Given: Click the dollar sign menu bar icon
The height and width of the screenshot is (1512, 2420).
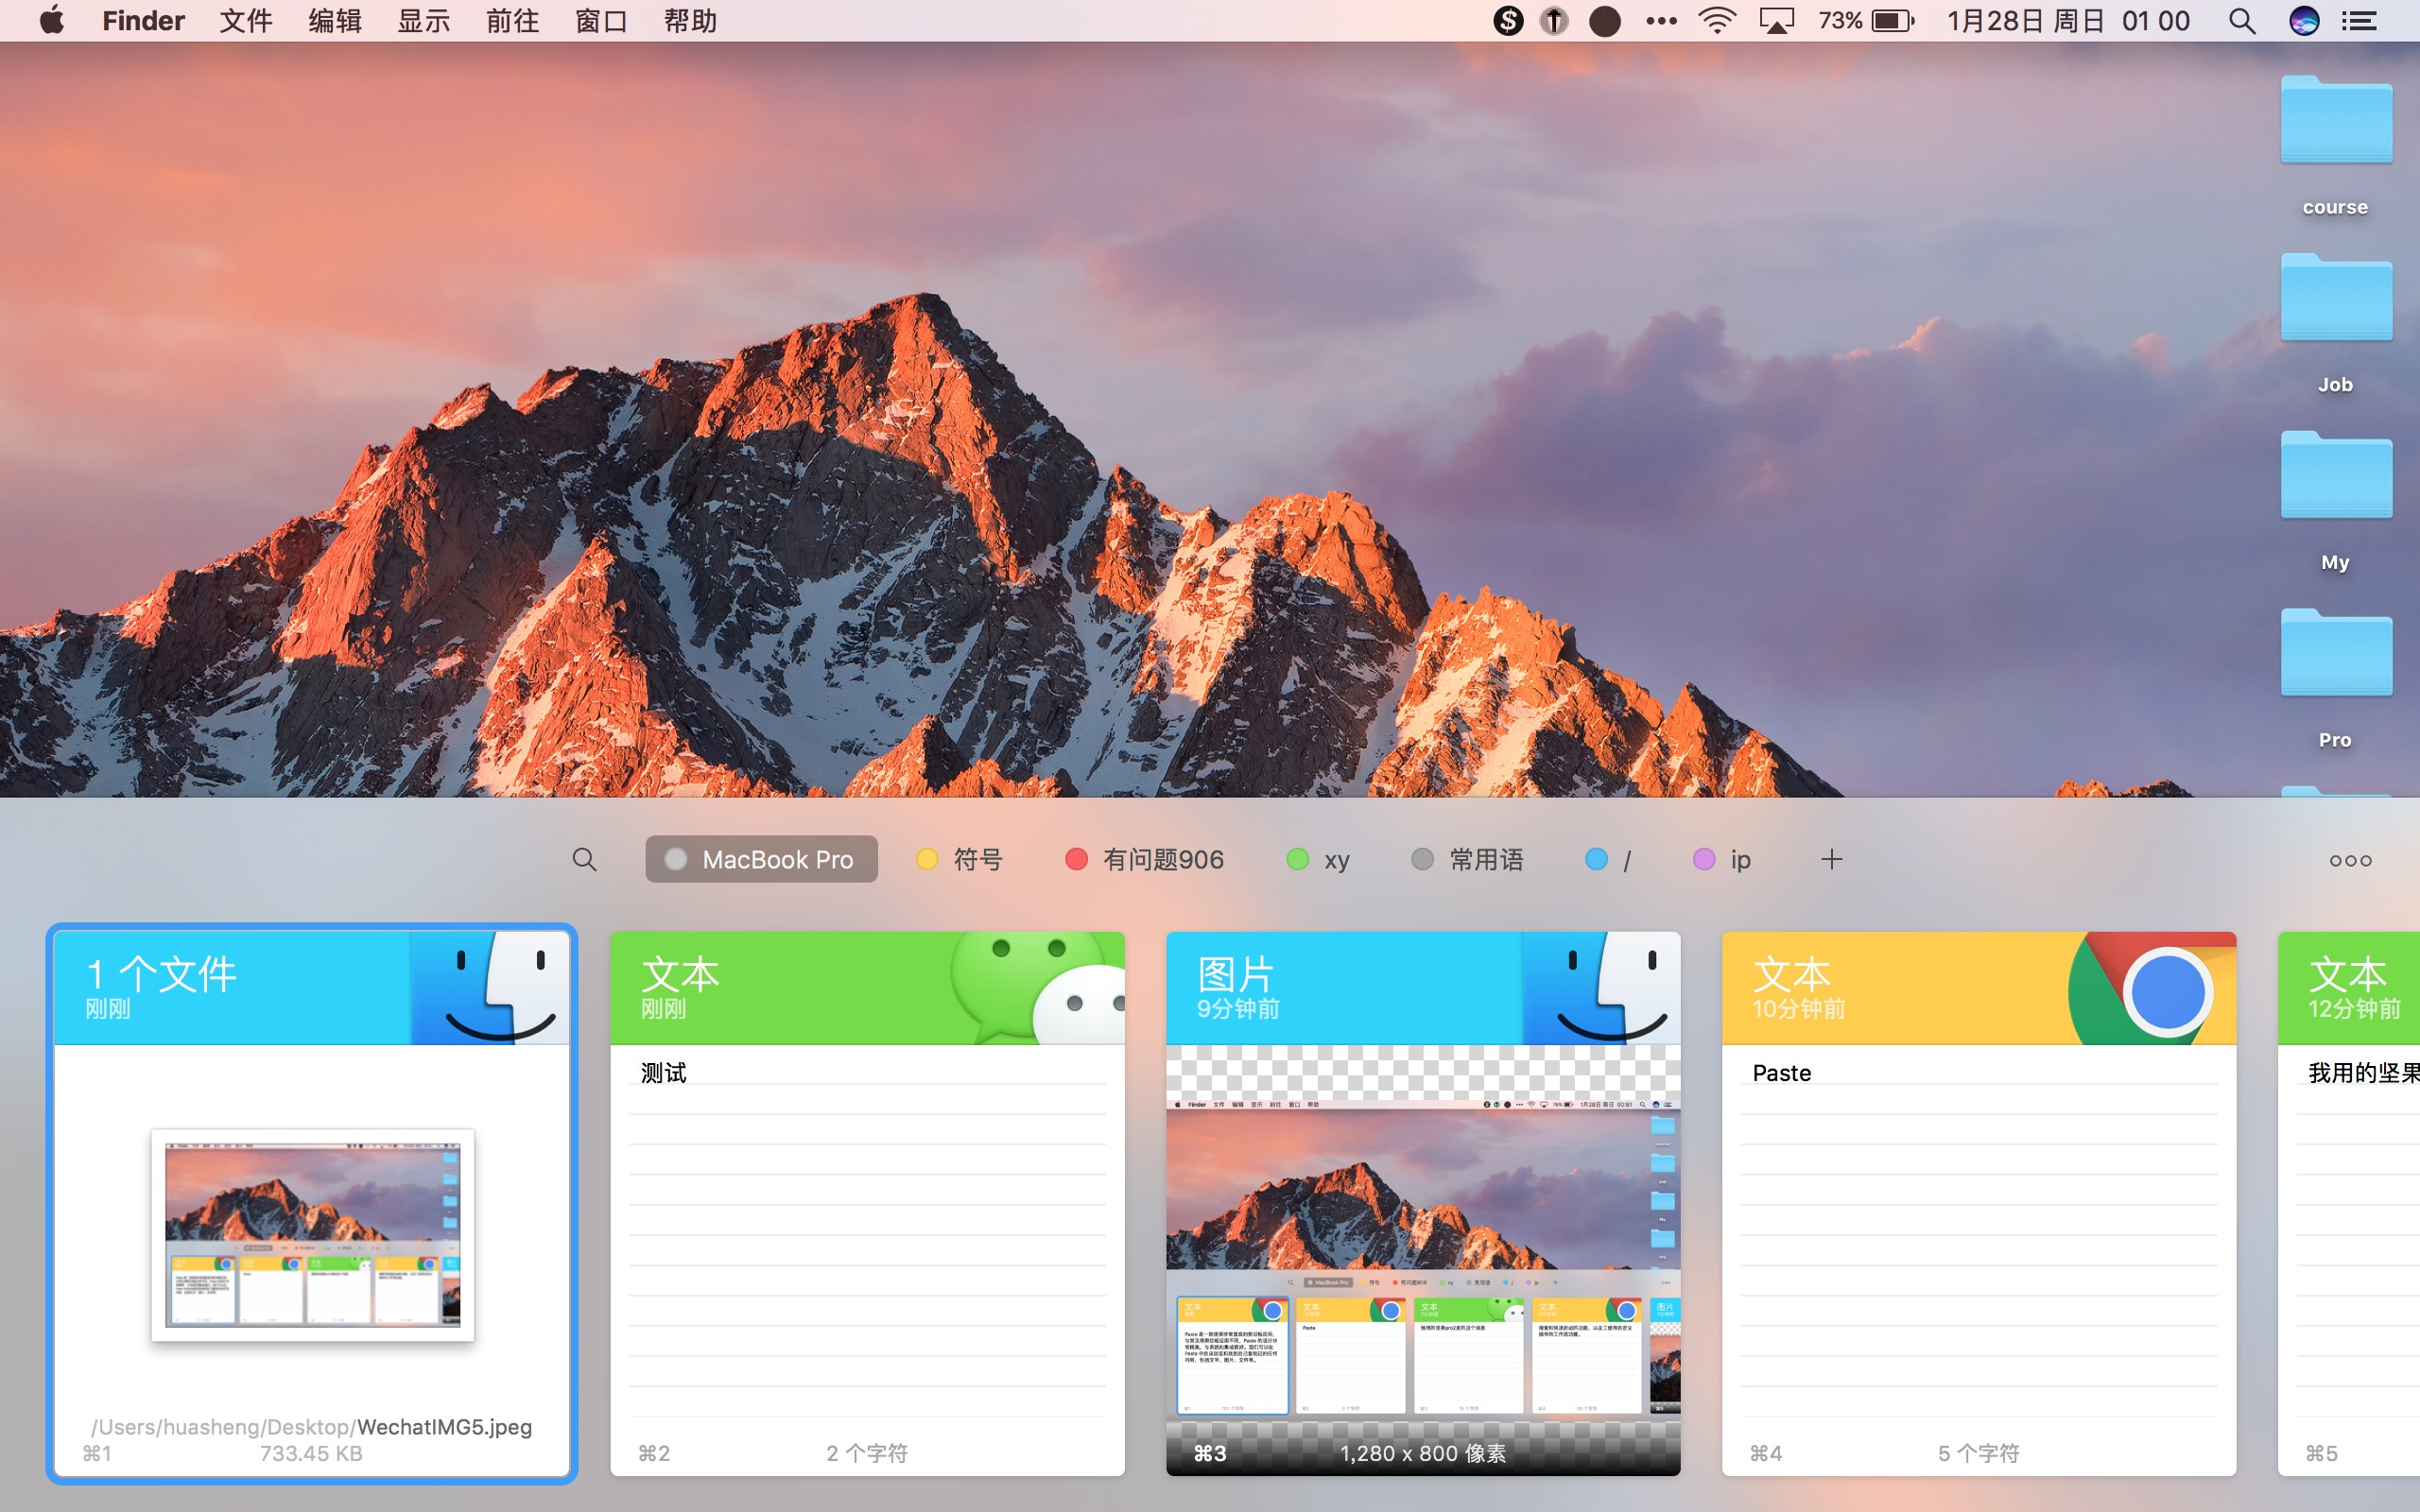Looking at the screenshot, I should coord(1507,21).
